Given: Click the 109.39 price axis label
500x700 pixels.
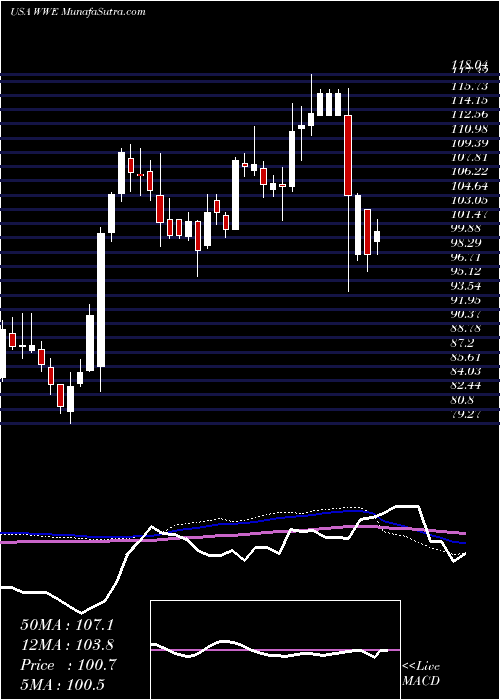Looking at the screenshot, I should 472,143.
